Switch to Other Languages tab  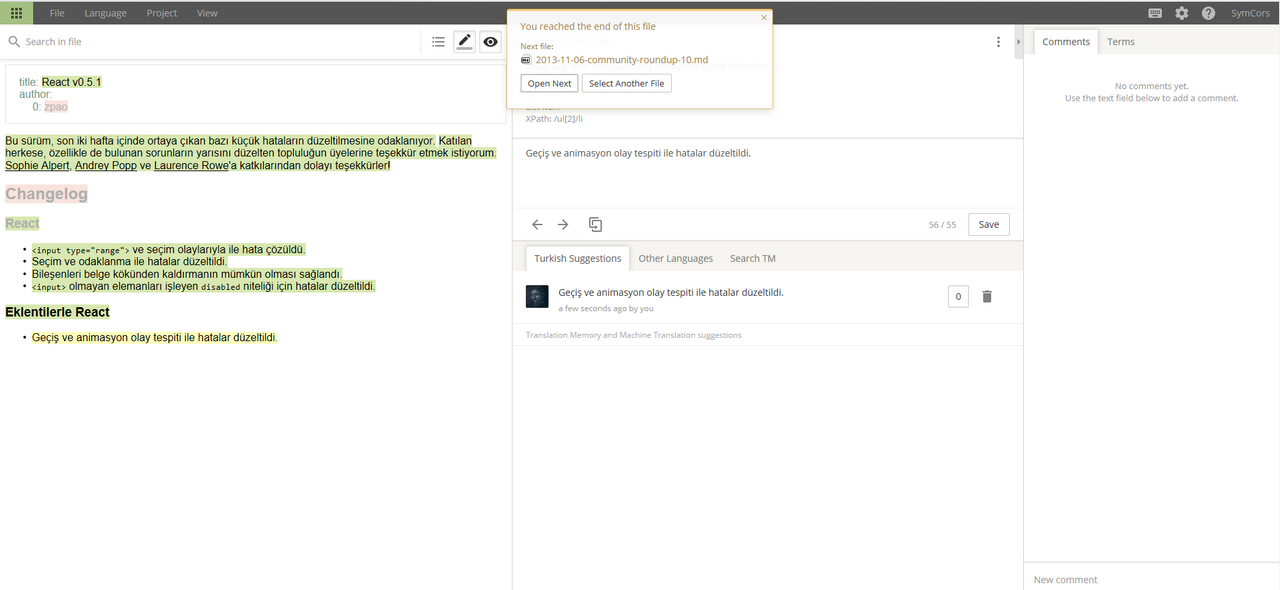coord(676,258)
